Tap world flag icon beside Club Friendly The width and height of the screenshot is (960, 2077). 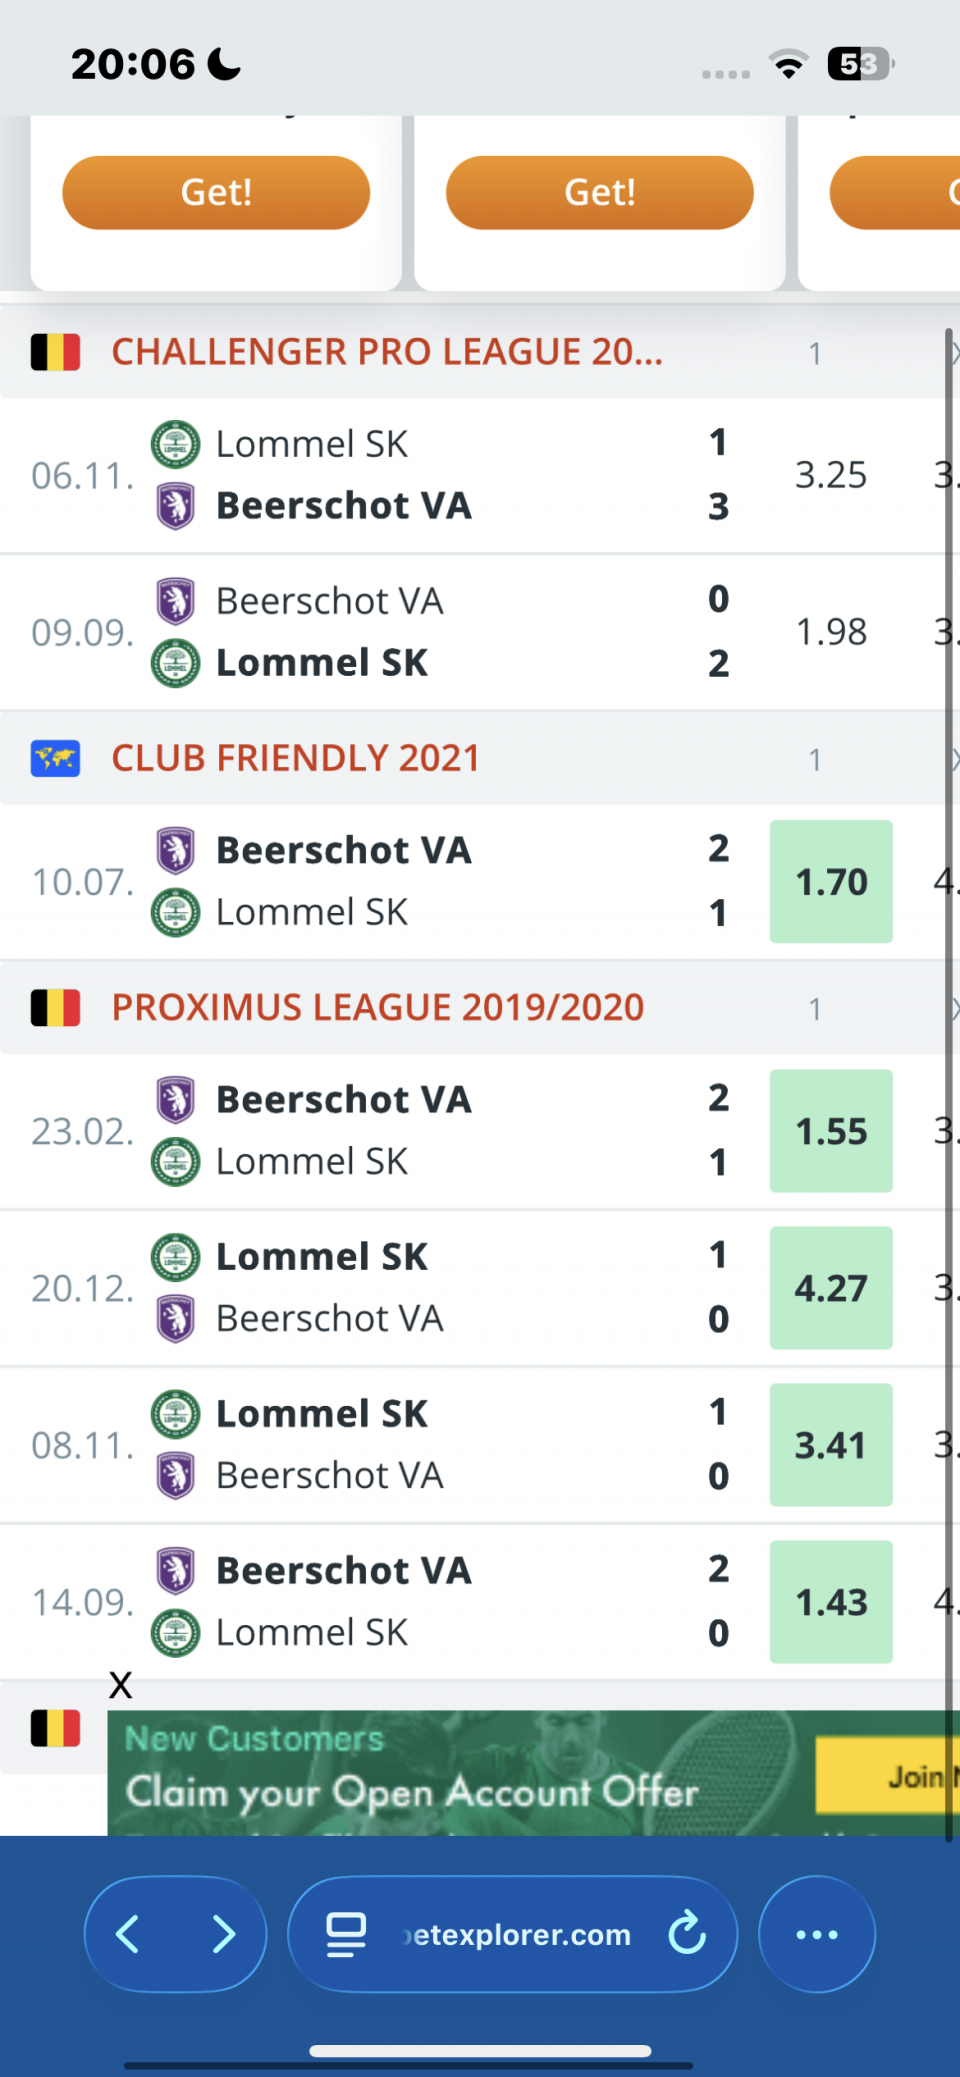coord(55,759)
